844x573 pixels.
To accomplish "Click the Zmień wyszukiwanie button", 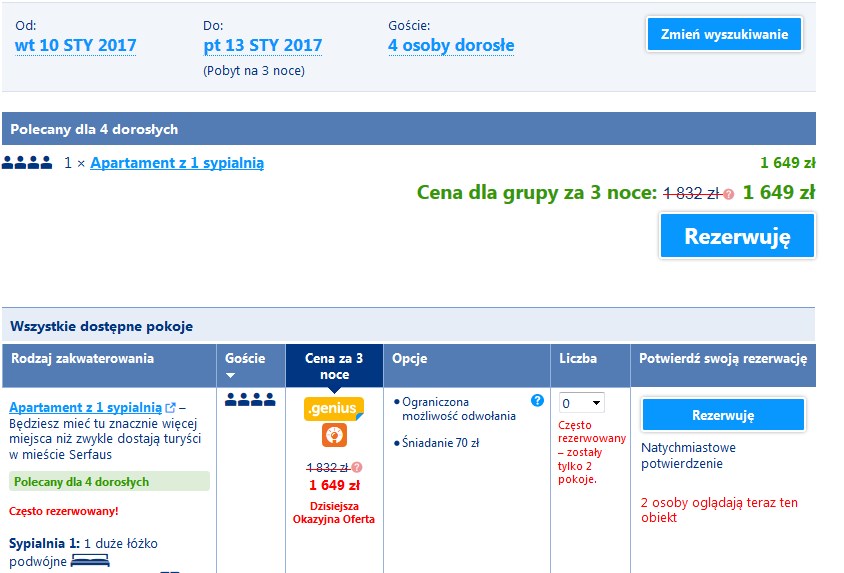I will click(x=724, y=34).
